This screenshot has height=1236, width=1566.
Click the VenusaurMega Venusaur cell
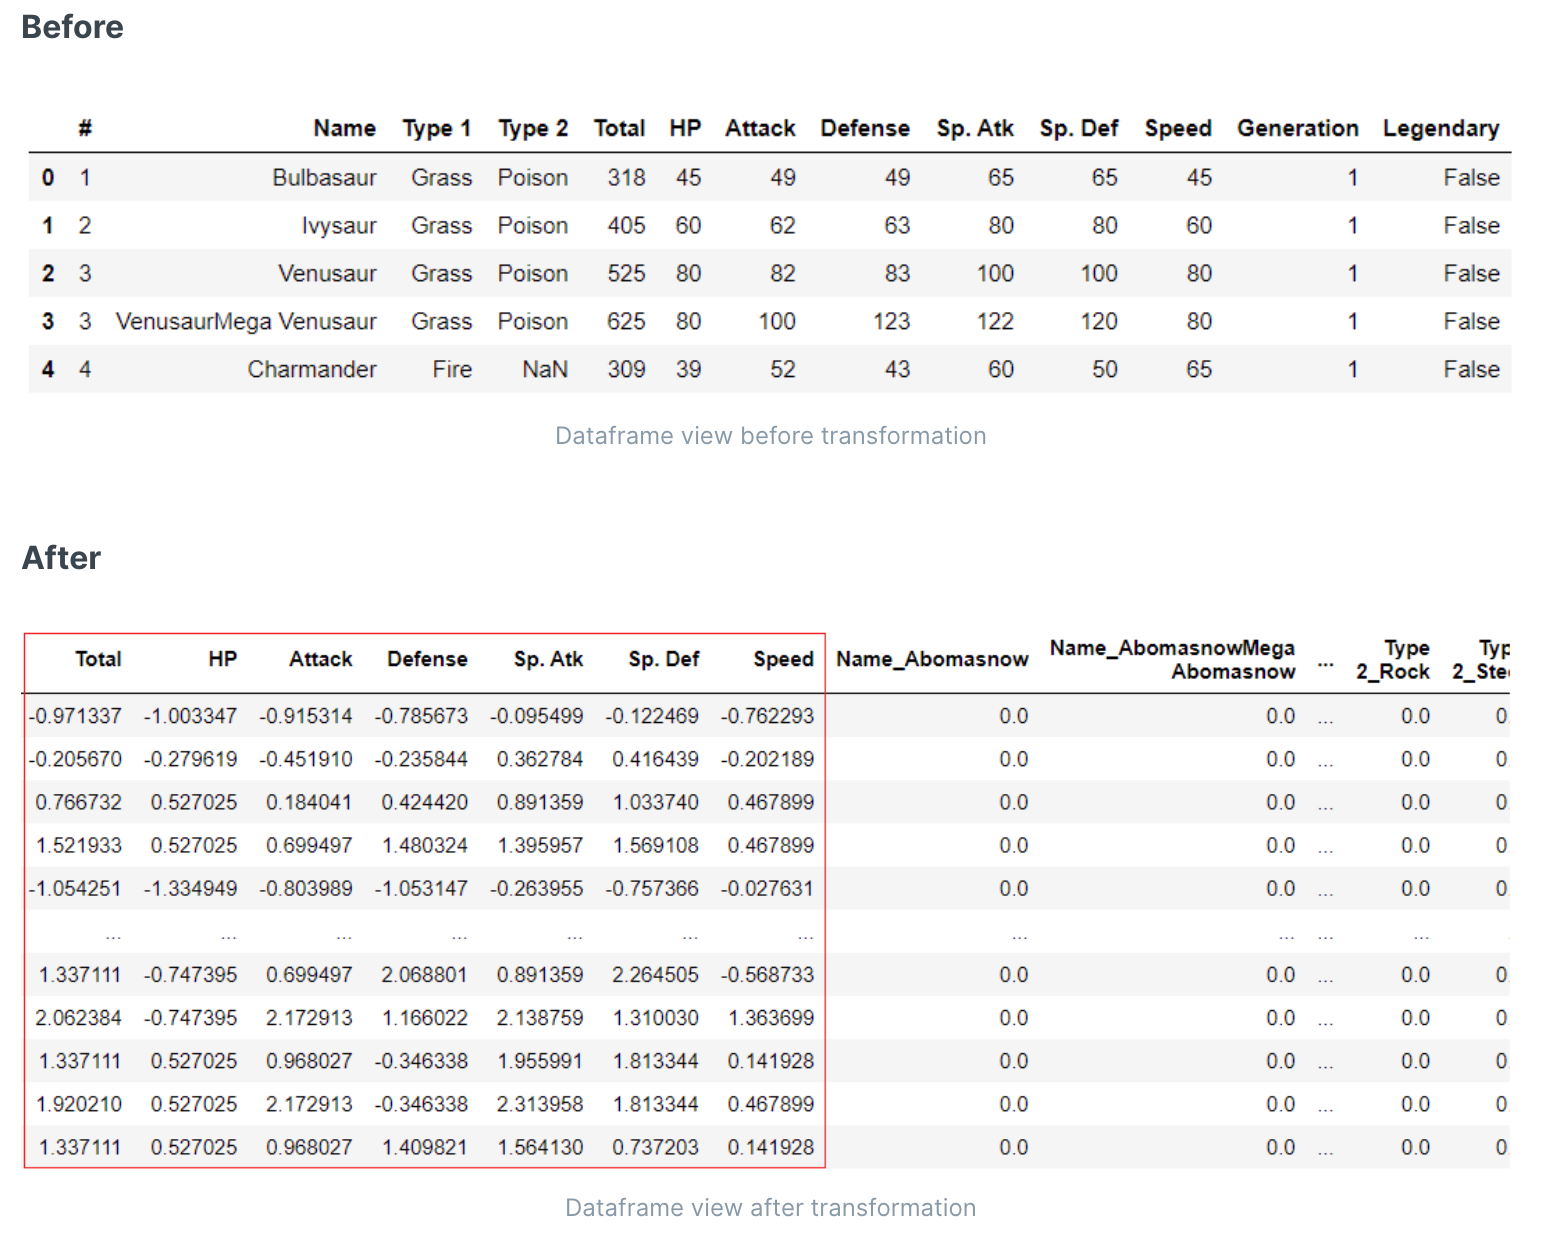click(246, 321)
